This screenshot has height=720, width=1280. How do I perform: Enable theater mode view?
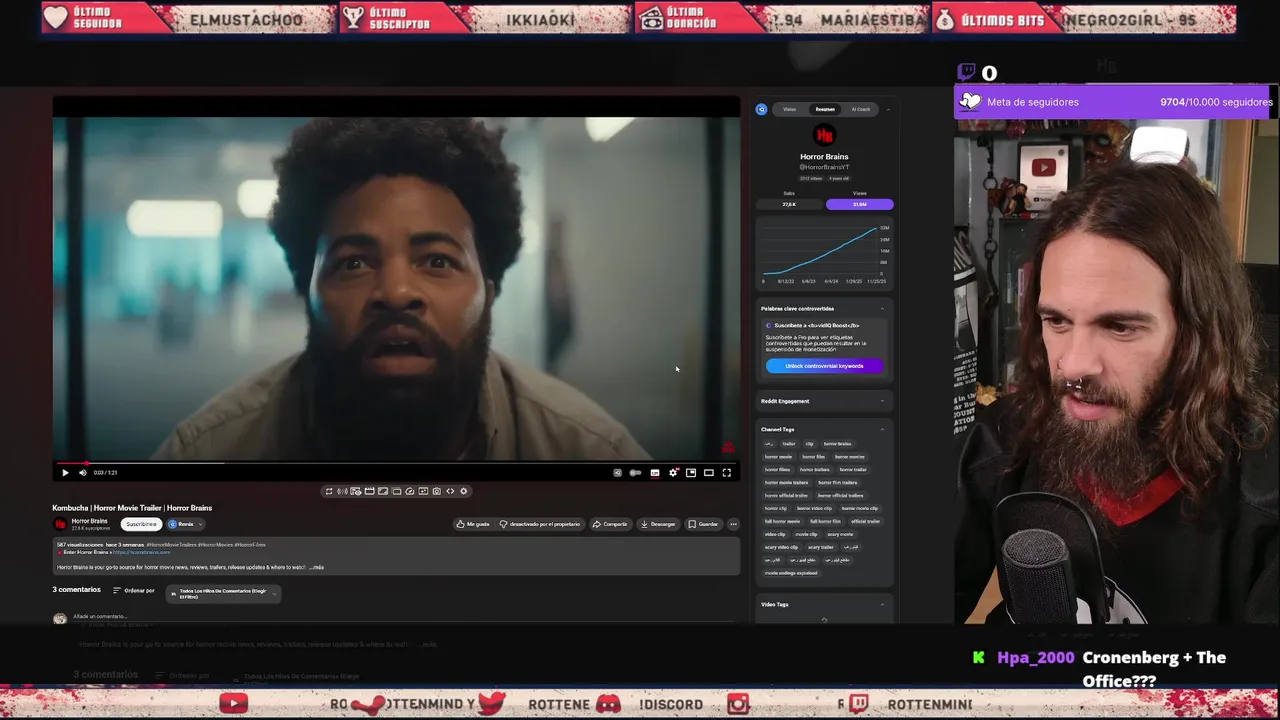tap(709, 473)
